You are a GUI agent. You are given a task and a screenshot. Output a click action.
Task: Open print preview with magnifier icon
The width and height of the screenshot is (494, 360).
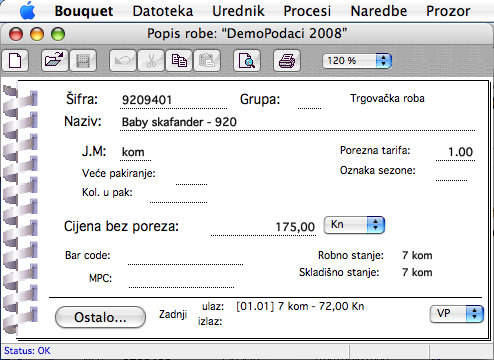click(247, 61)
